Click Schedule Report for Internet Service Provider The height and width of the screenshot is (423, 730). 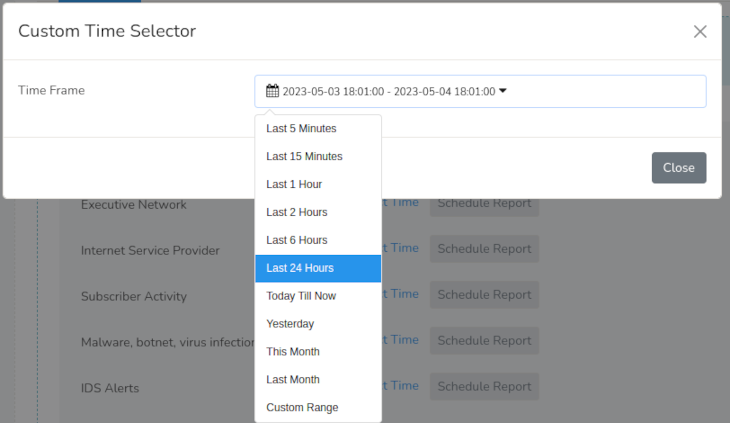coord(484,248)
